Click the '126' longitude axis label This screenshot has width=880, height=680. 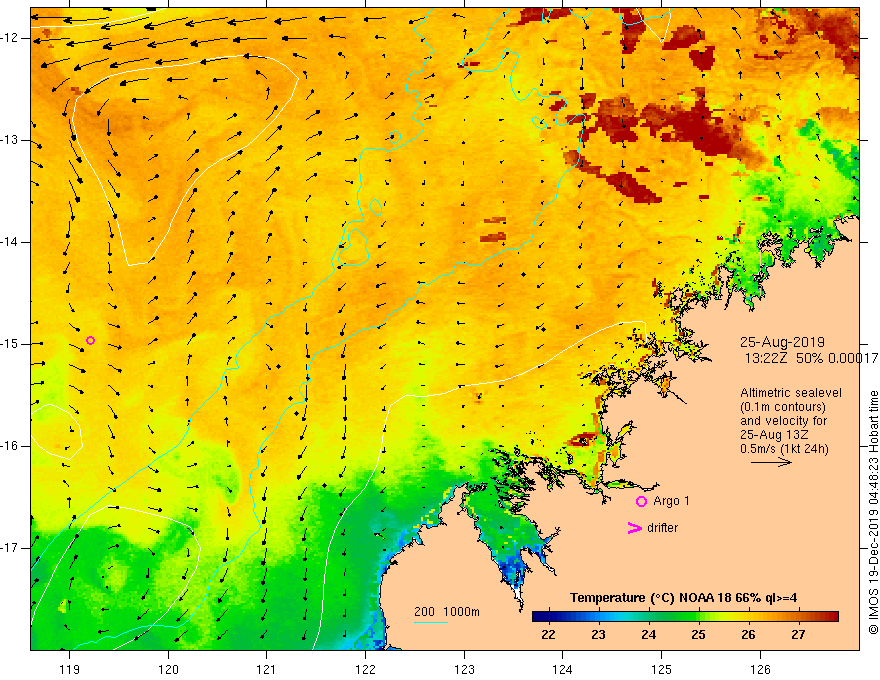click(760, 669)
